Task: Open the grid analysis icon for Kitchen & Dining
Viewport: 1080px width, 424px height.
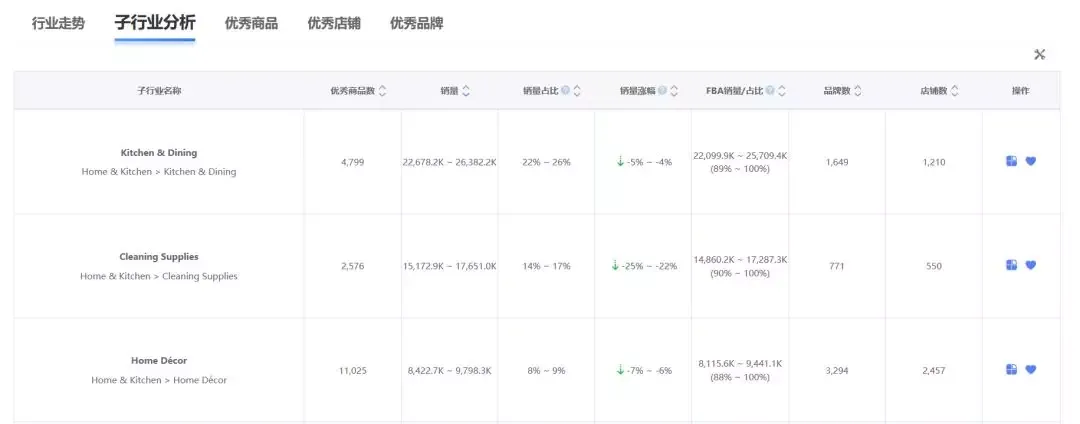Action: pyautogui.click(x=1012, y=161)
